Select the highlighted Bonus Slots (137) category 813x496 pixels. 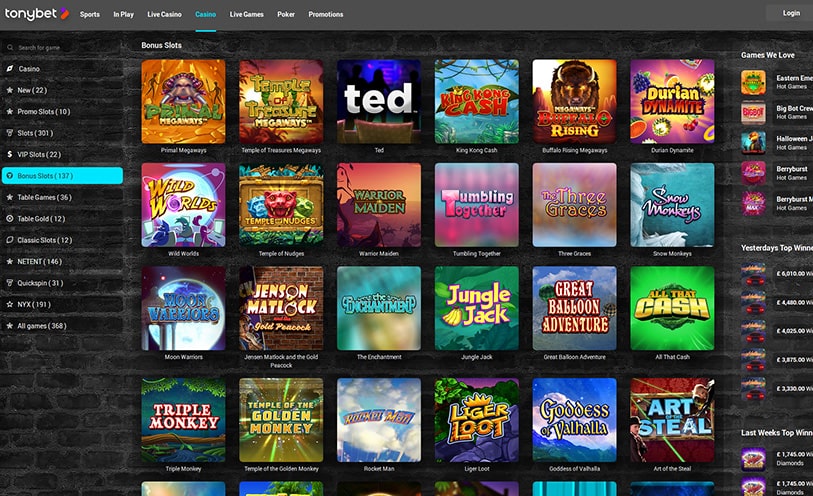click(x=62, y=176)
